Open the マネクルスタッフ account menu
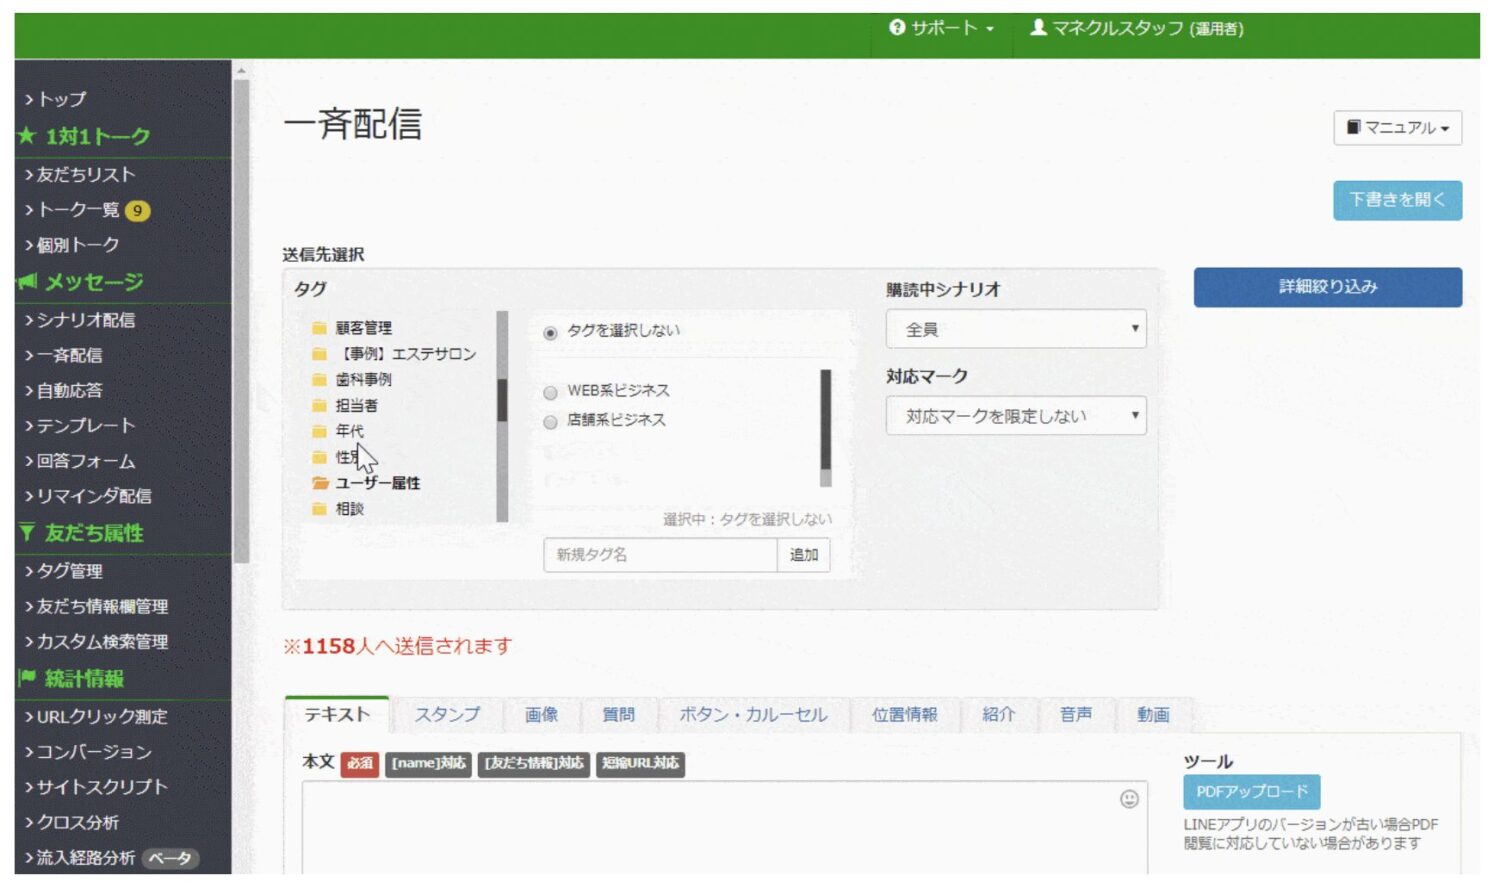1500x894 pixels. [1137, 28]
